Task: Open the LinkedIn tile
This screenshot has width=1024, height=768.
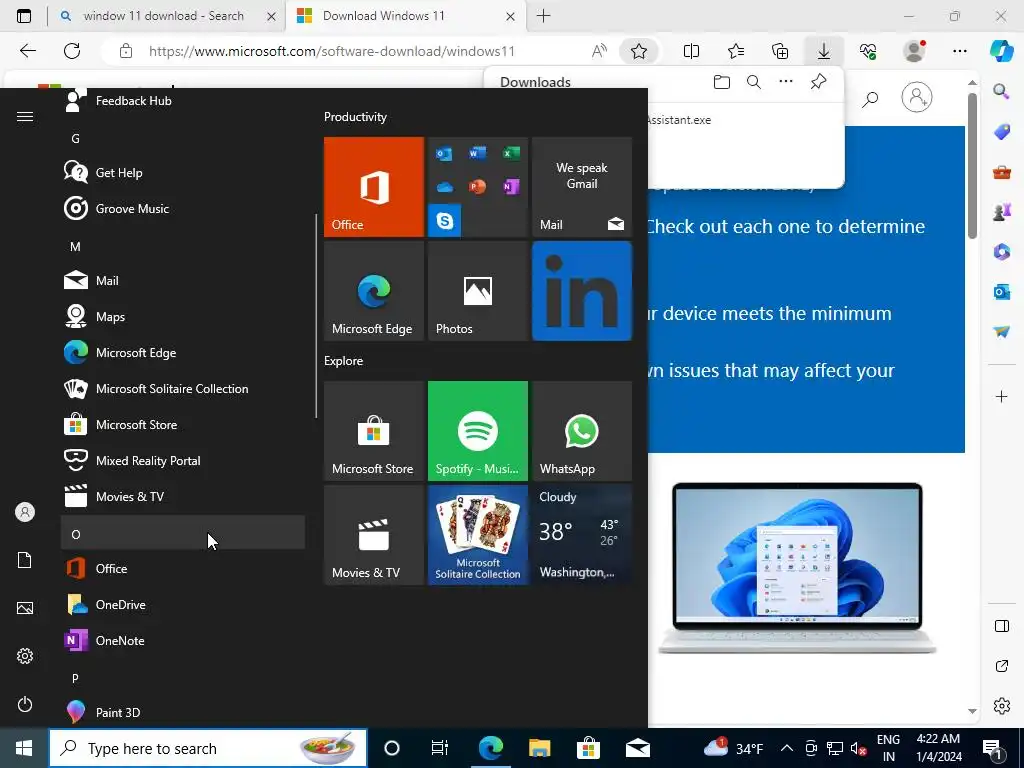Action: coord(582,291)
